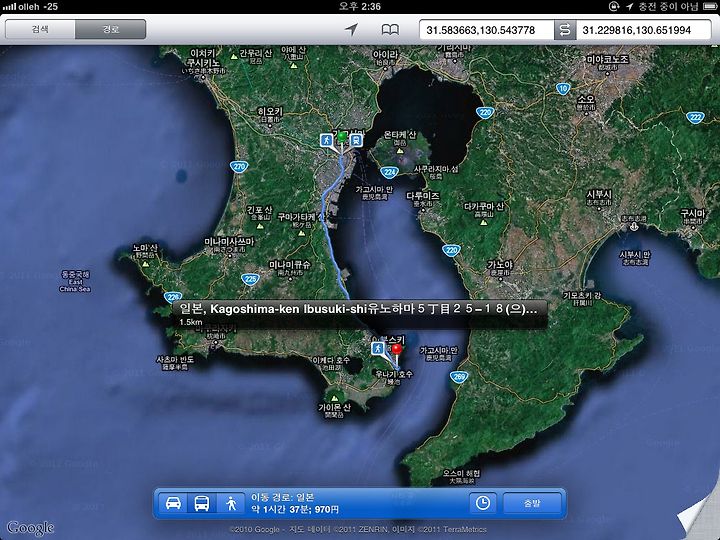720x540 pixels.
Task: Tap route 270 highway shield
Action: pos(239,167)
